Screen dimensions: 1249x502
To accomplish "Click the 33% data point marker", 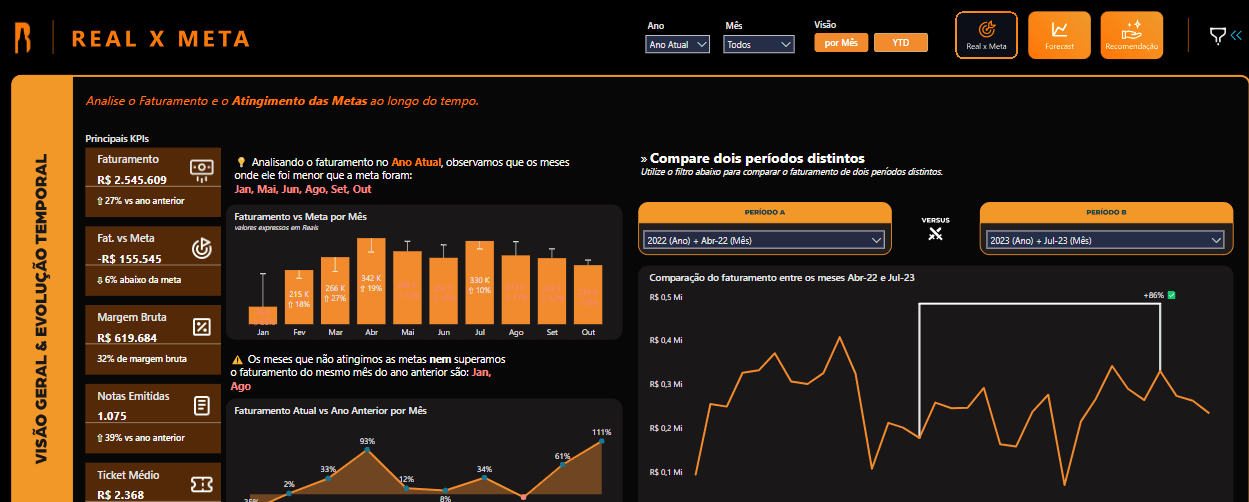I will (x=328, y=478).
